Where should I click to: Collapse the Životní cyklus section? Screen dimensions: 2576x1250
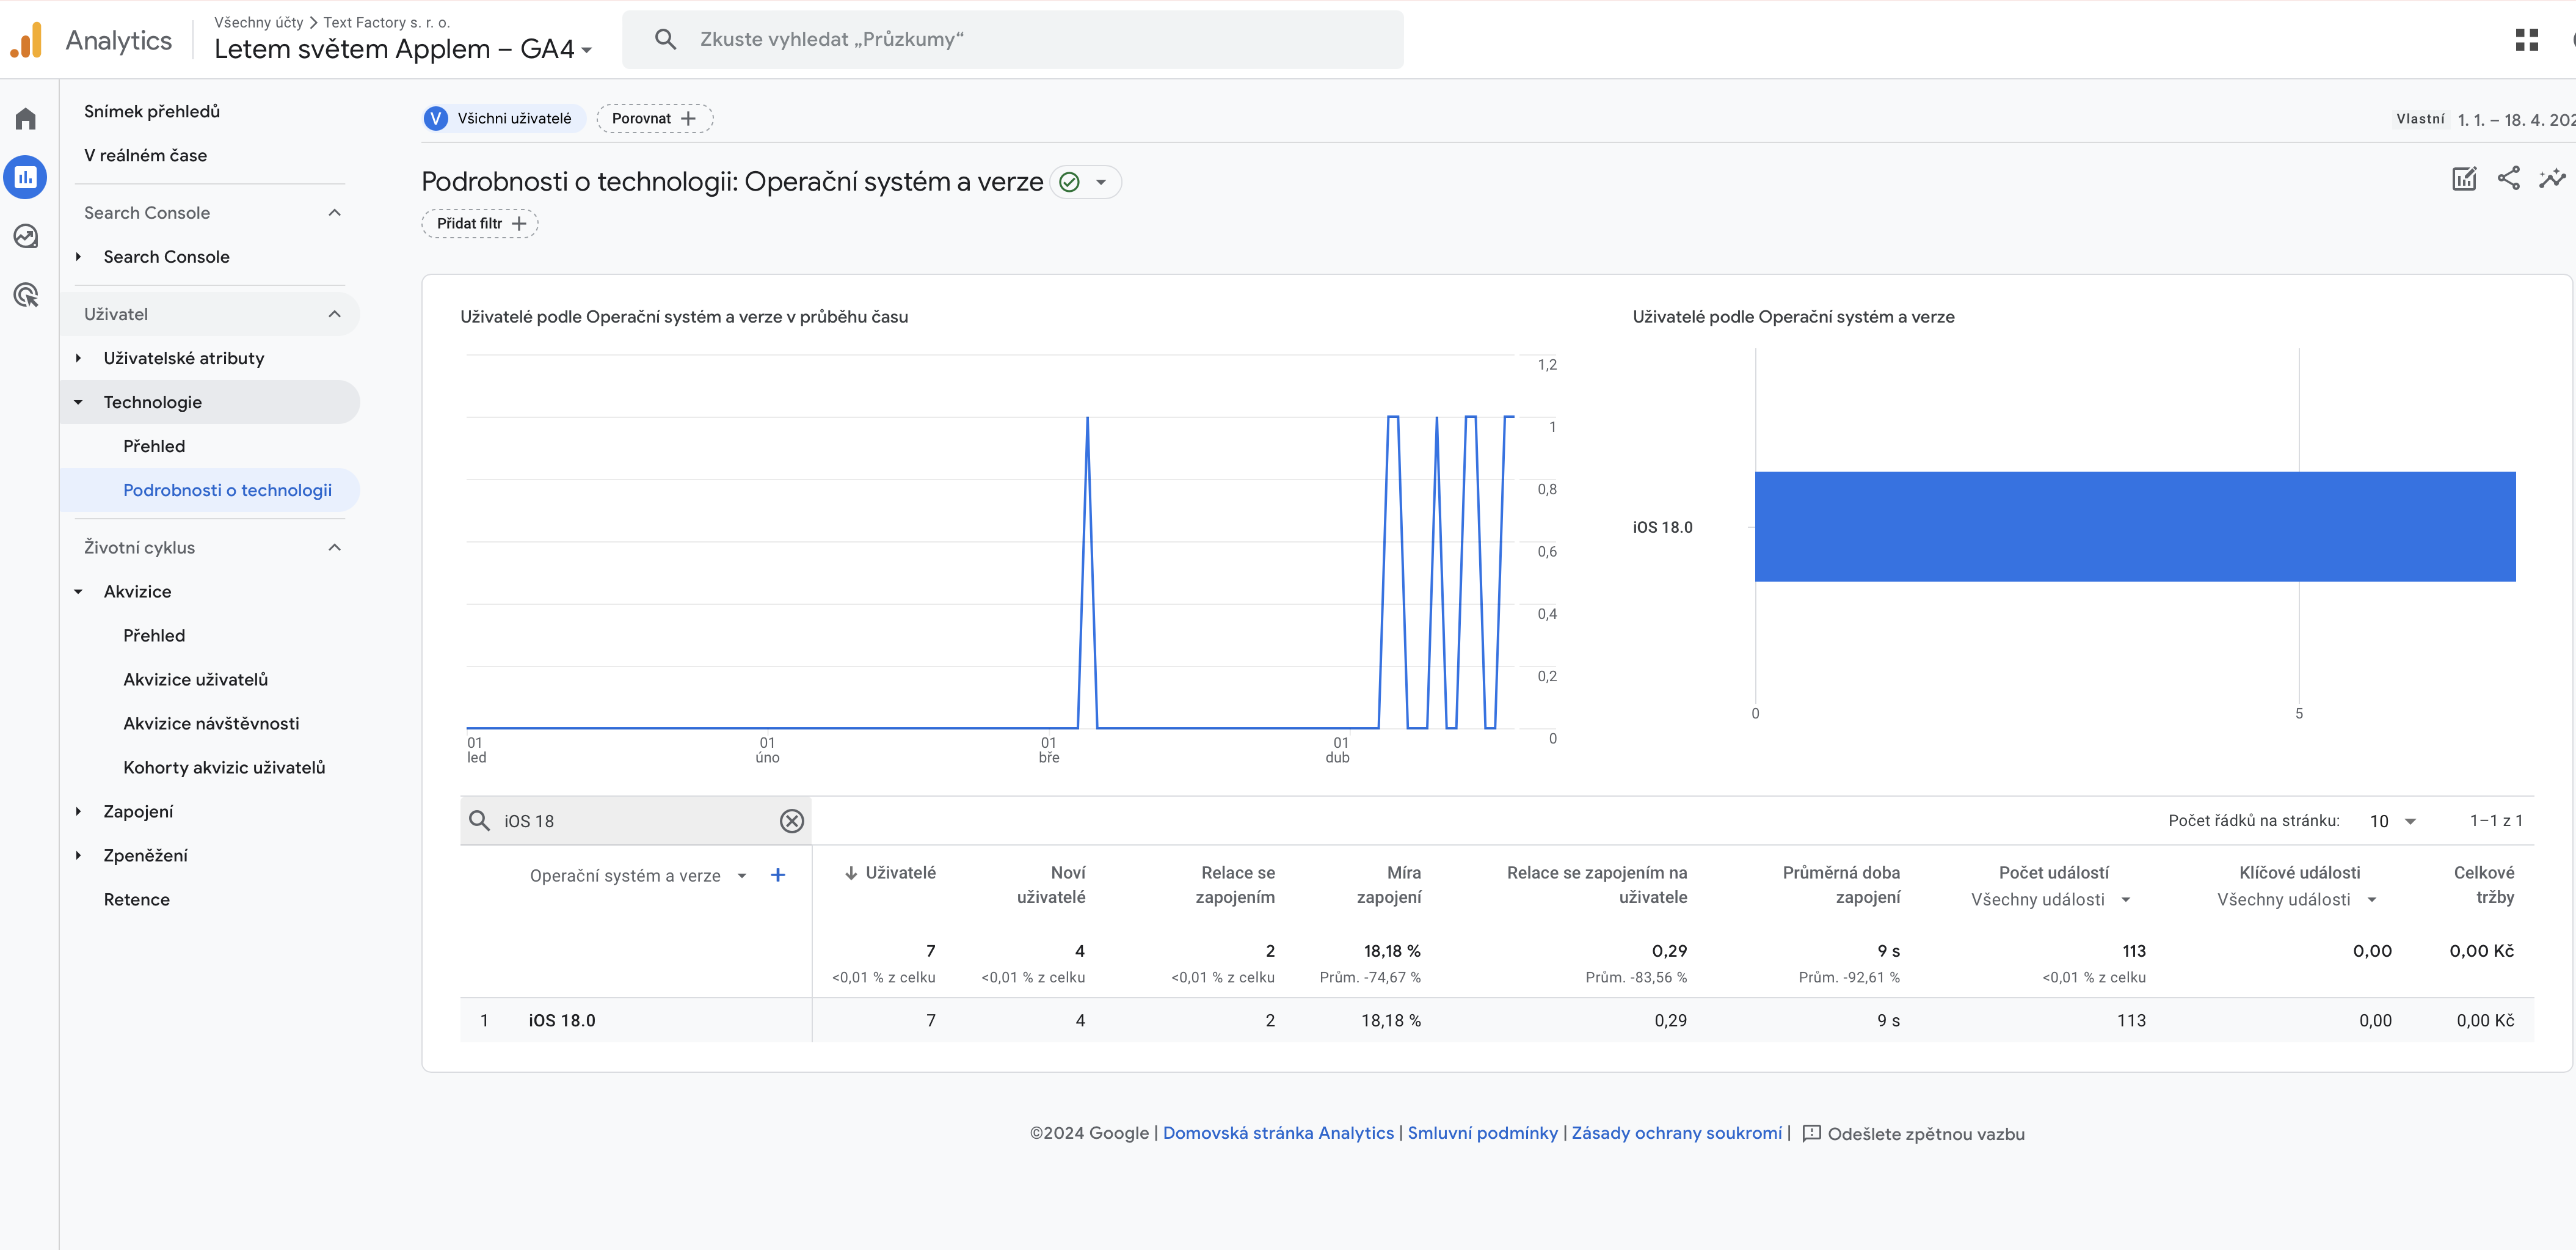click(334, 547)
